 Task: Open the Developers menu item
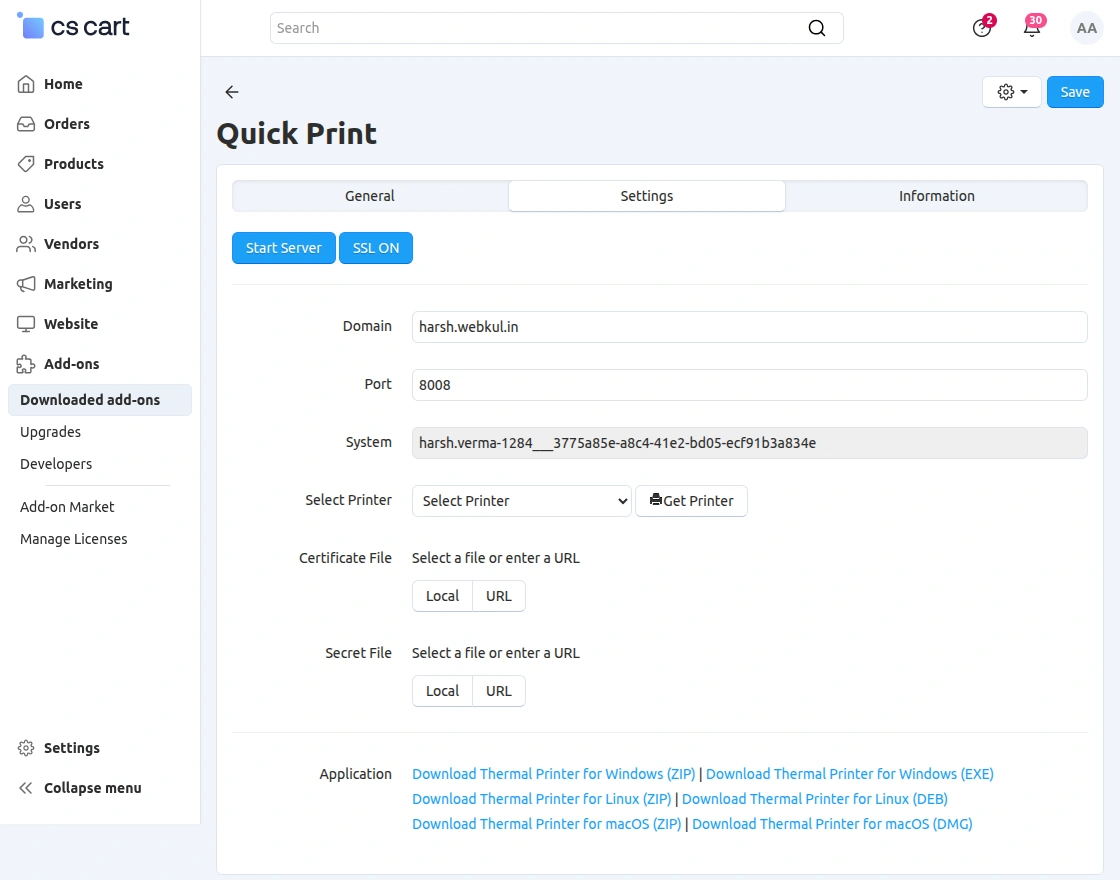(x=56, y=464)
